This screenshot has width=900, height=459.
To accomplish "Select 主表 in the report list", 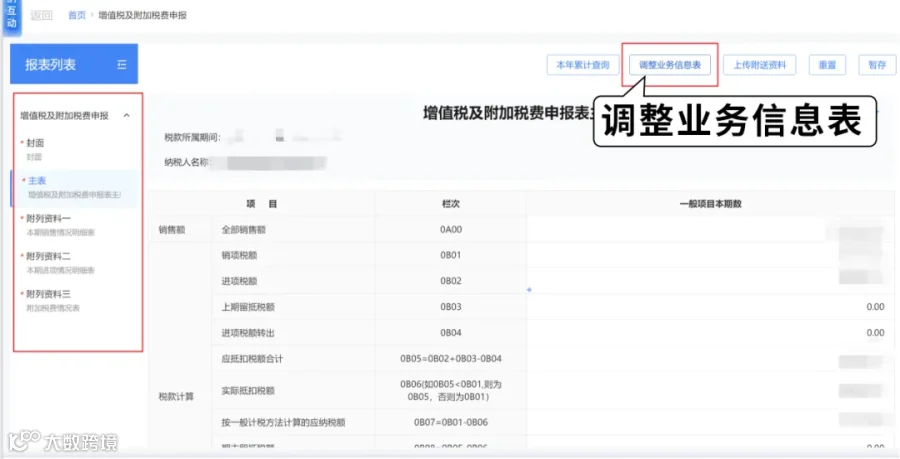I will point(75,188).
